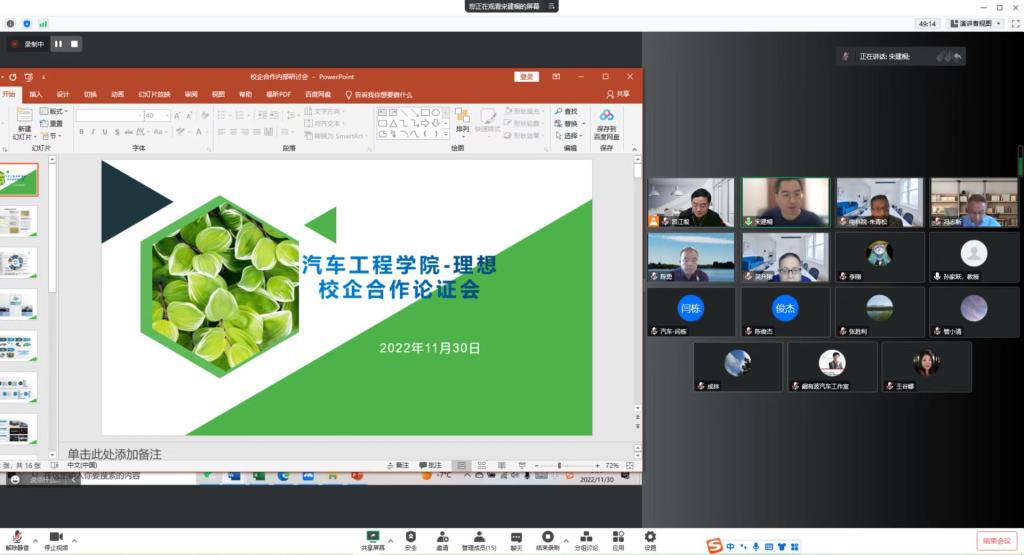Open meeting info icon at top left
This screenshot has width=1024, height=555.
click(x=10, y=24)
